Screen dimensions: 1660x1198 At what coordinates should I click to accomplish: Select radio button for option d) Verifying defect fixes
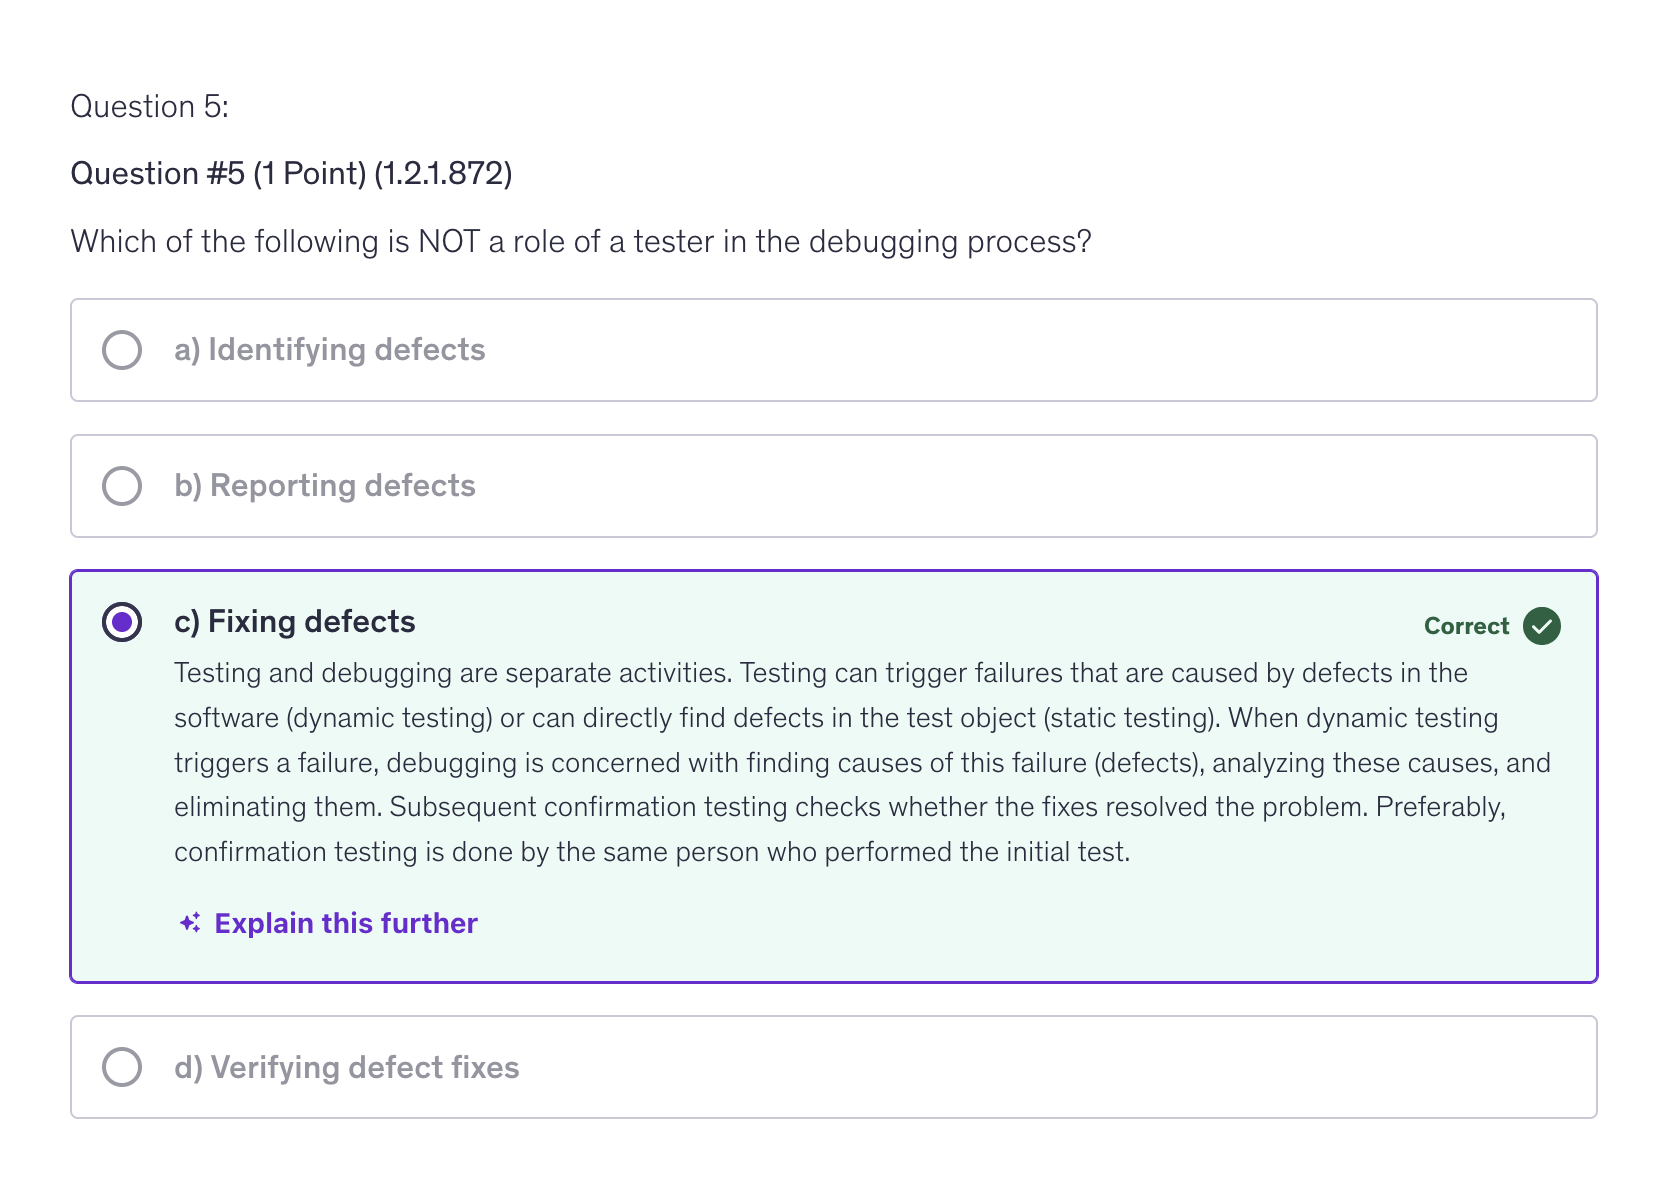point(122,1067)
